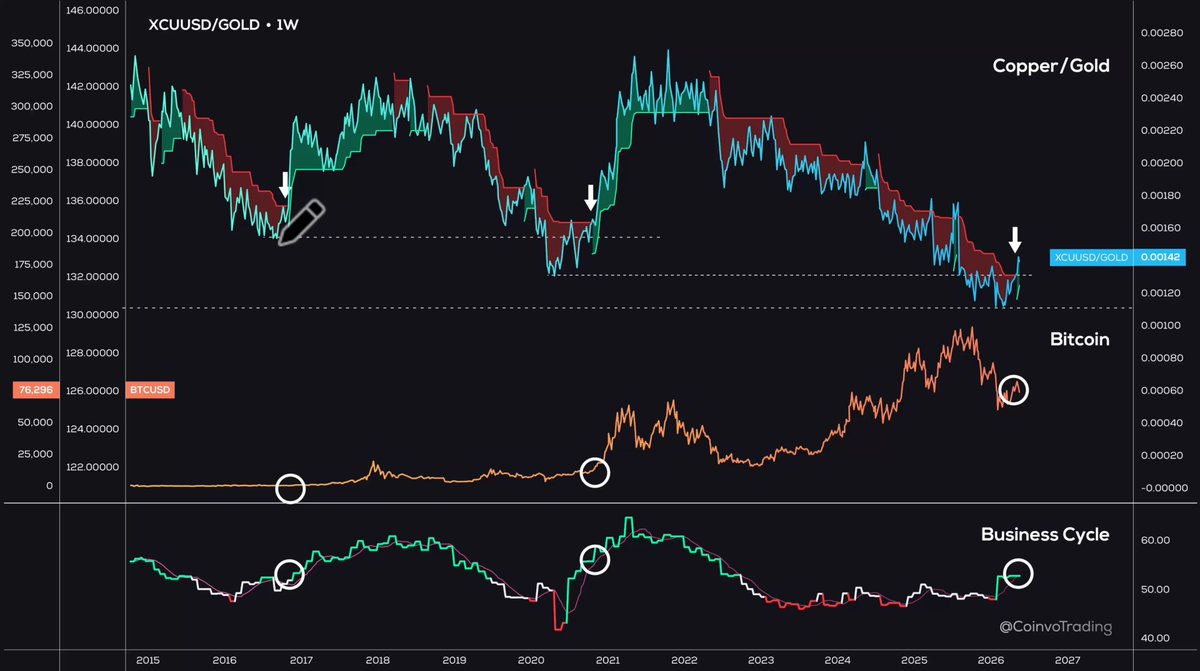Viewport: 1200px width, 671px height.
Task: Click the 225,000 value on the left scale
Action: (x=32, y=201)
